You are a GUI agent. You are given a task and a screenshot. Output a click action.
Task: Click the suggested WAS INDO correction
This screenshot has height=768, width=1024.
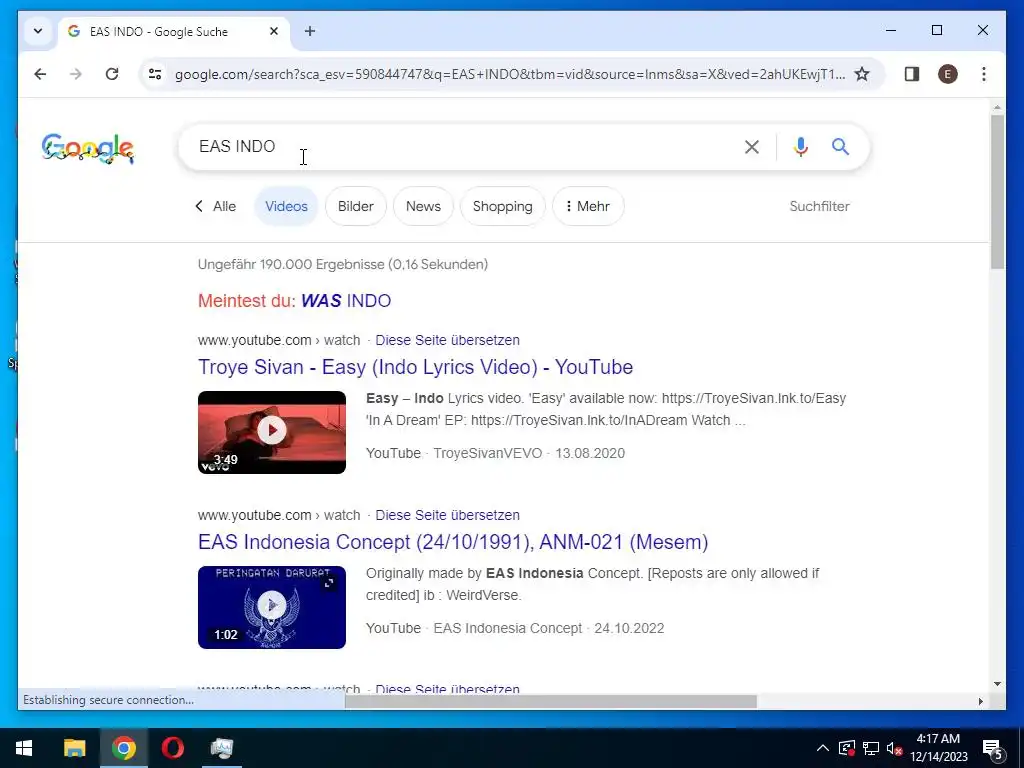345,301
